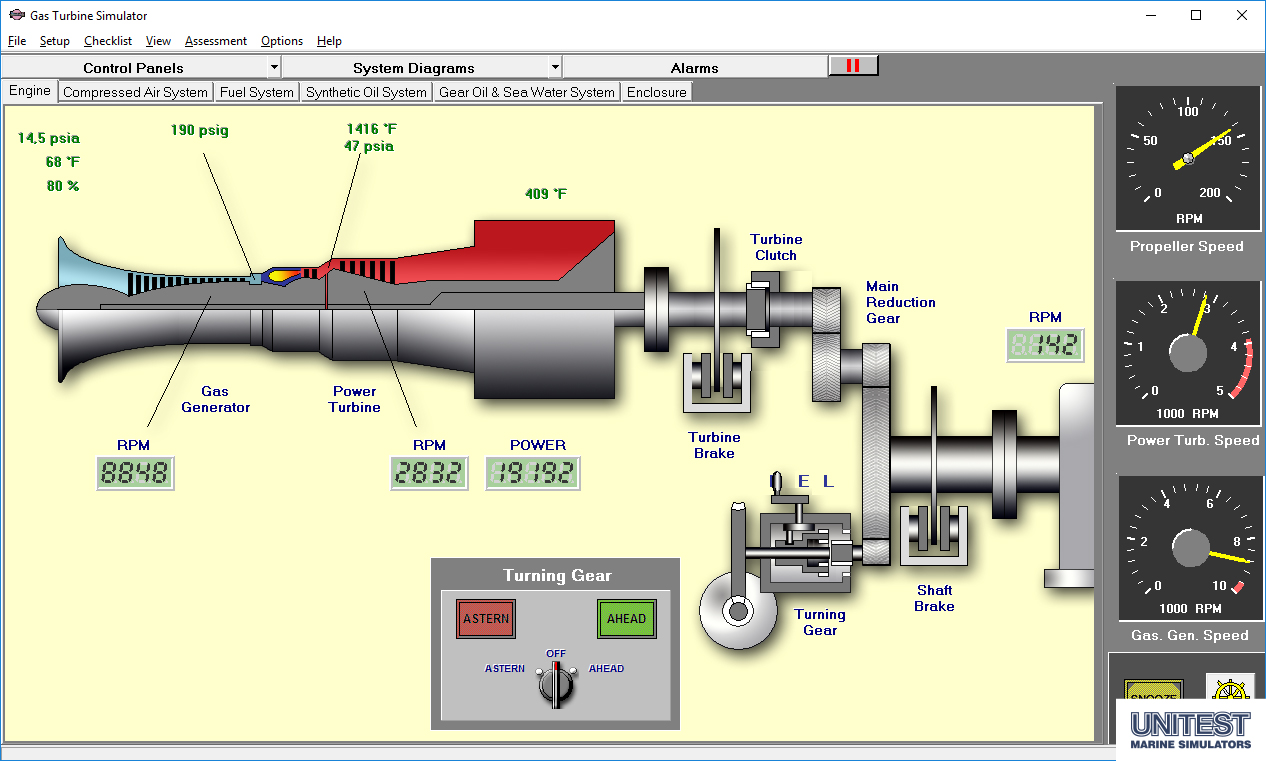Click the Power Turbine Speed gauge
Screen dimensions: 1266x761
point(1187,353)
